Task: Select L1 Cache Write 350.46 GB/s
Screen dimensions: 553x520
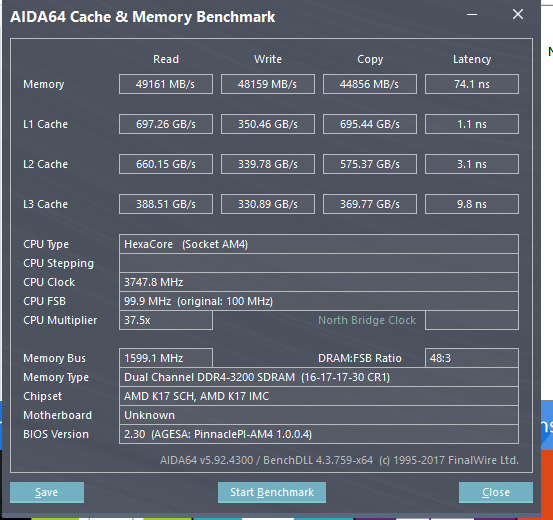Action: 268,124
